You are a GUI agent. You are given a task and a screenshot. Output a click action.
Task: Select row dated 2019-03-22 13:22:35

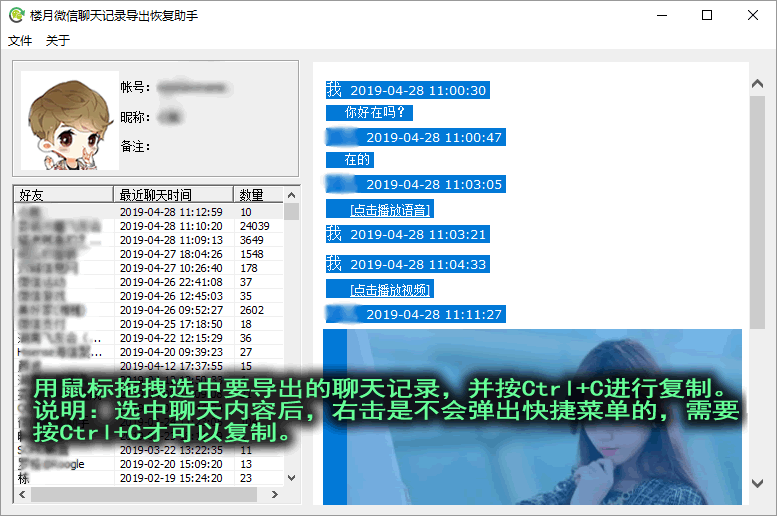pyautogui.click(x=149, y=450)
